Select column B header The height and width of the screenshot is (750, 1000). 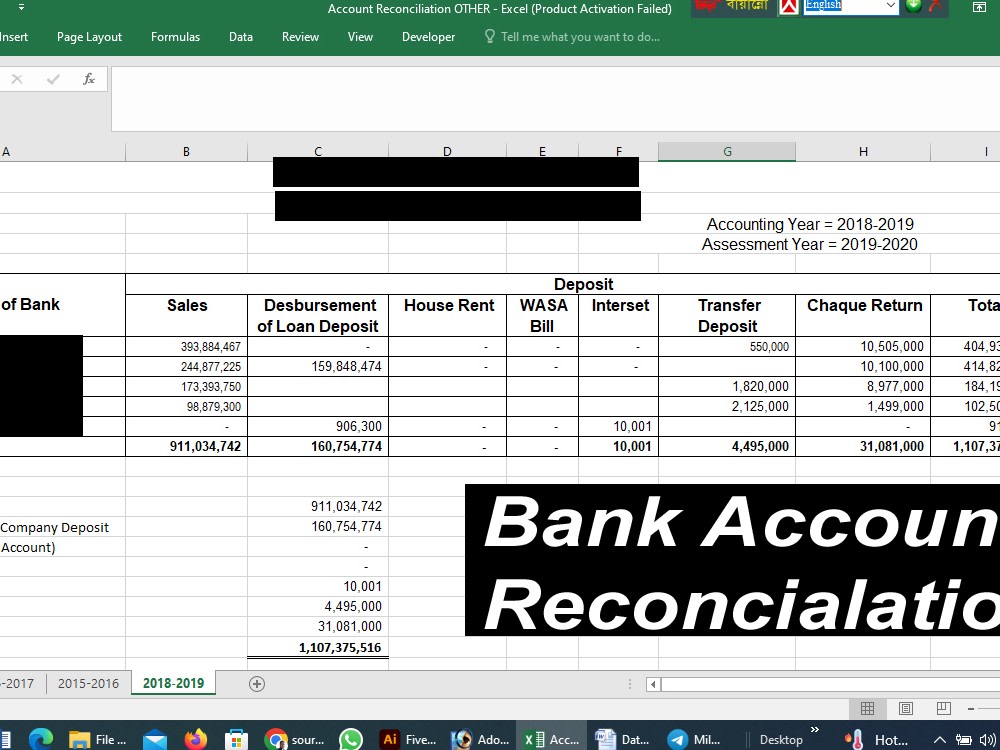186,152
